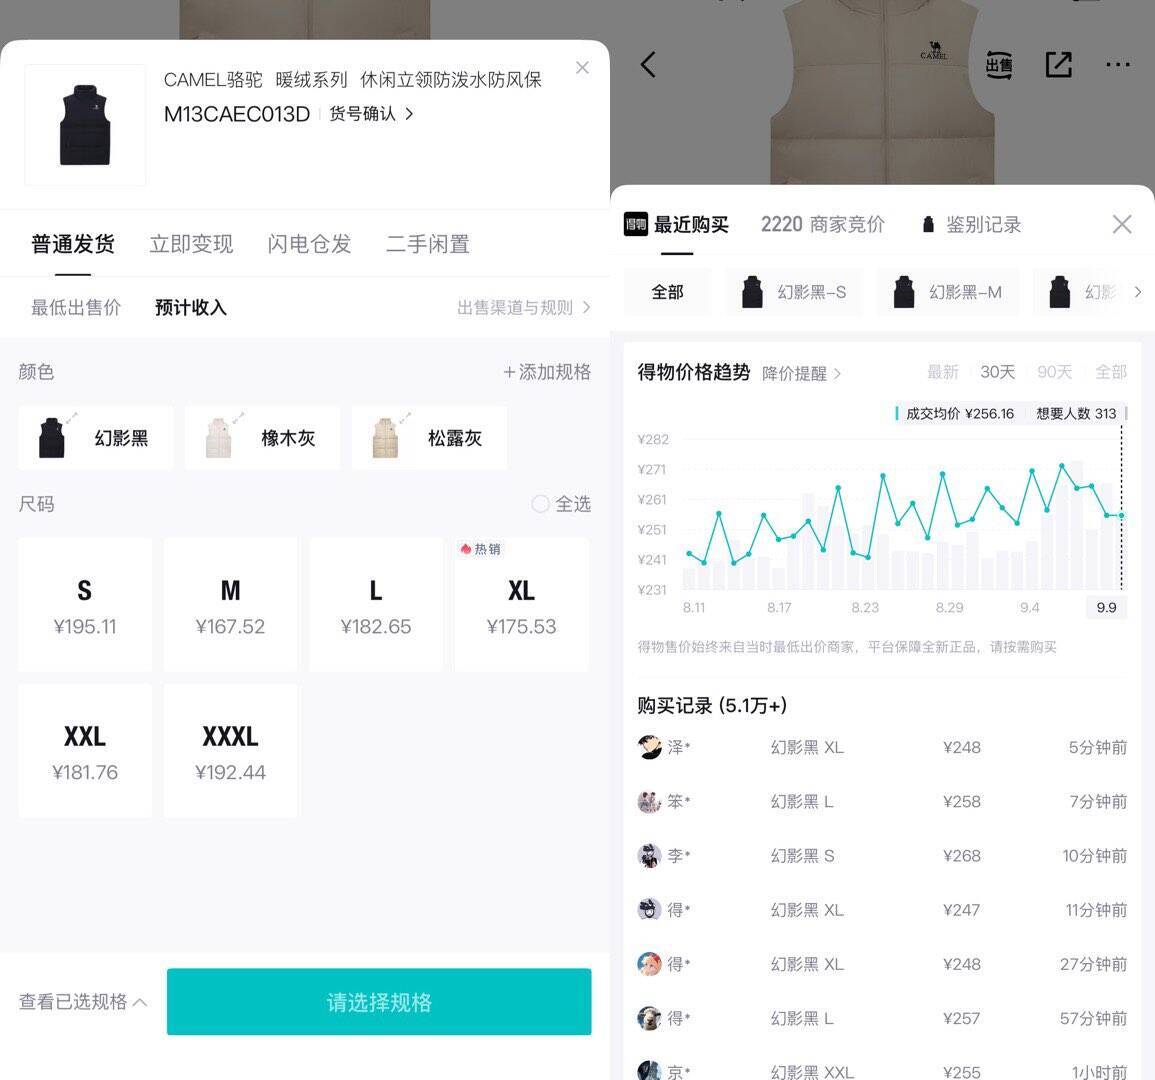
Task: Close the recent purchases sheet
Action: 1122,224
